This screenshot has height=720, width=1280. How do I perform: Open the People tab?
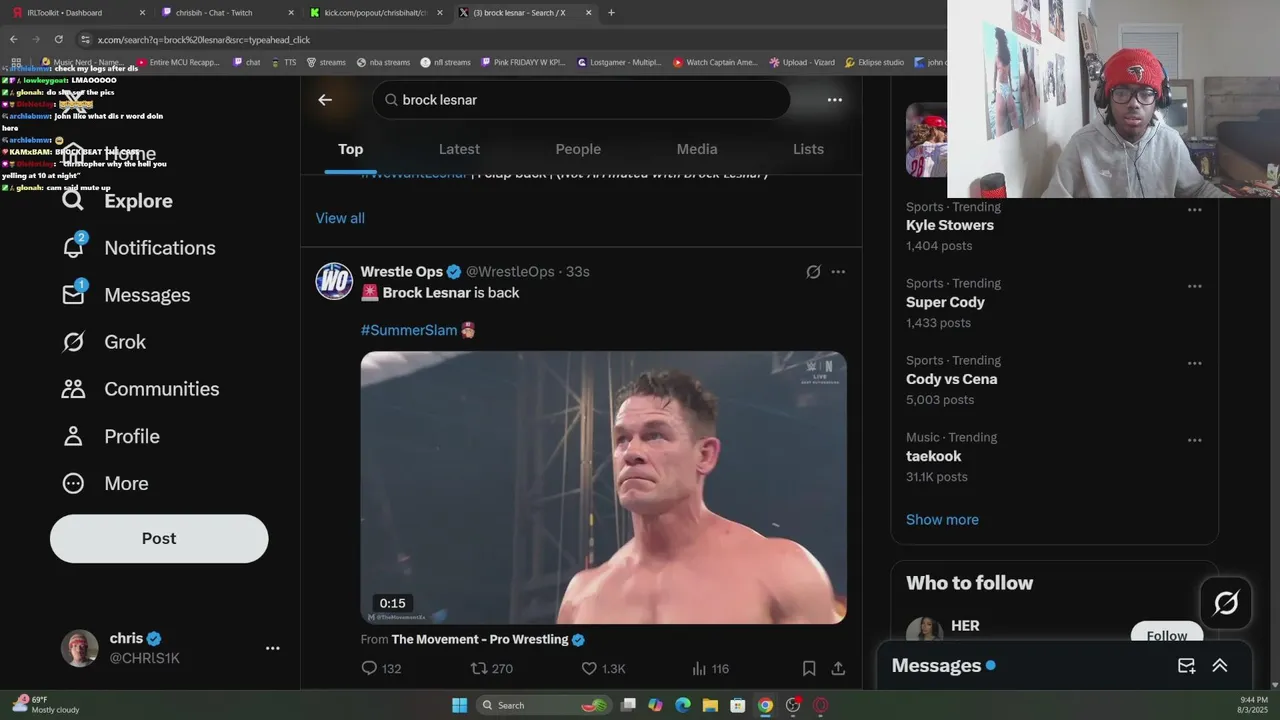click(x=578, y=149)
